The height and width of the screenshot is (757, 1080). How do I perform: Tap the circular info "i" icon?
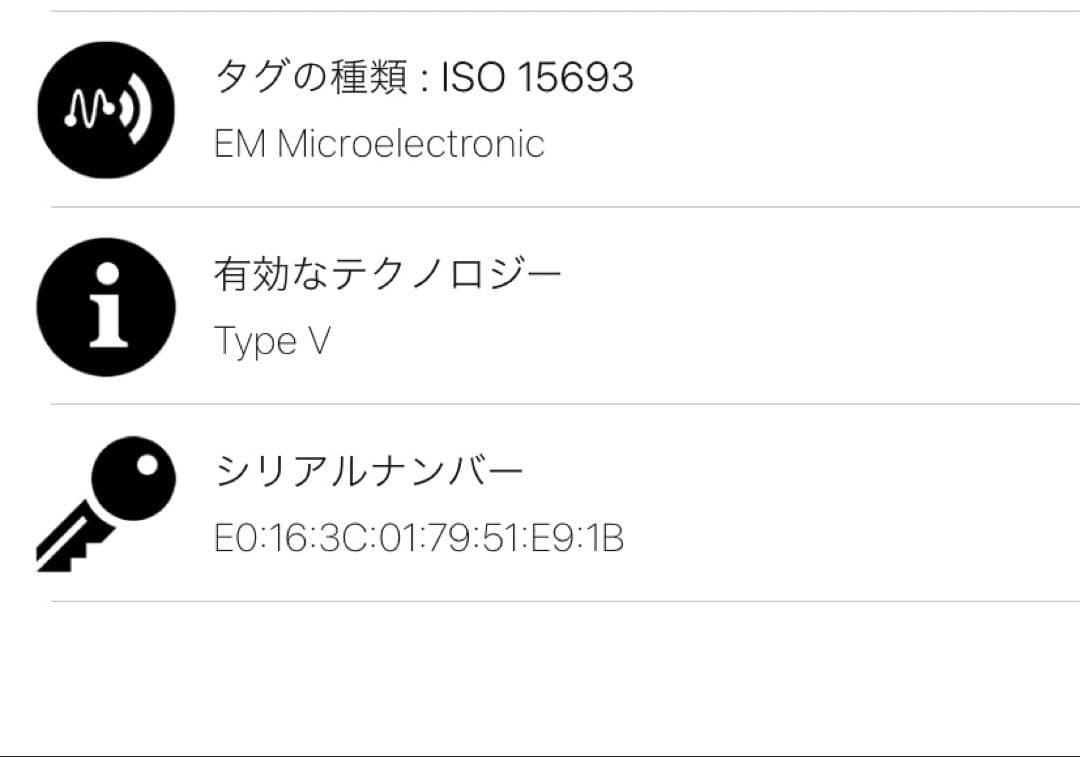(106, 307)
